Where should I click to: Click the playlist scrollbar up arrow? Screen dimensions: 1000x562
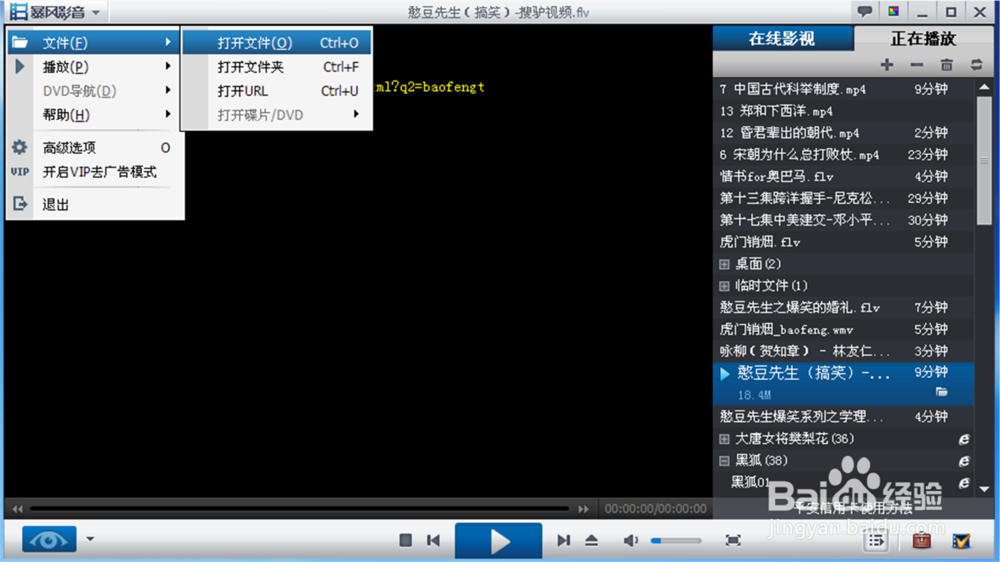985,87
